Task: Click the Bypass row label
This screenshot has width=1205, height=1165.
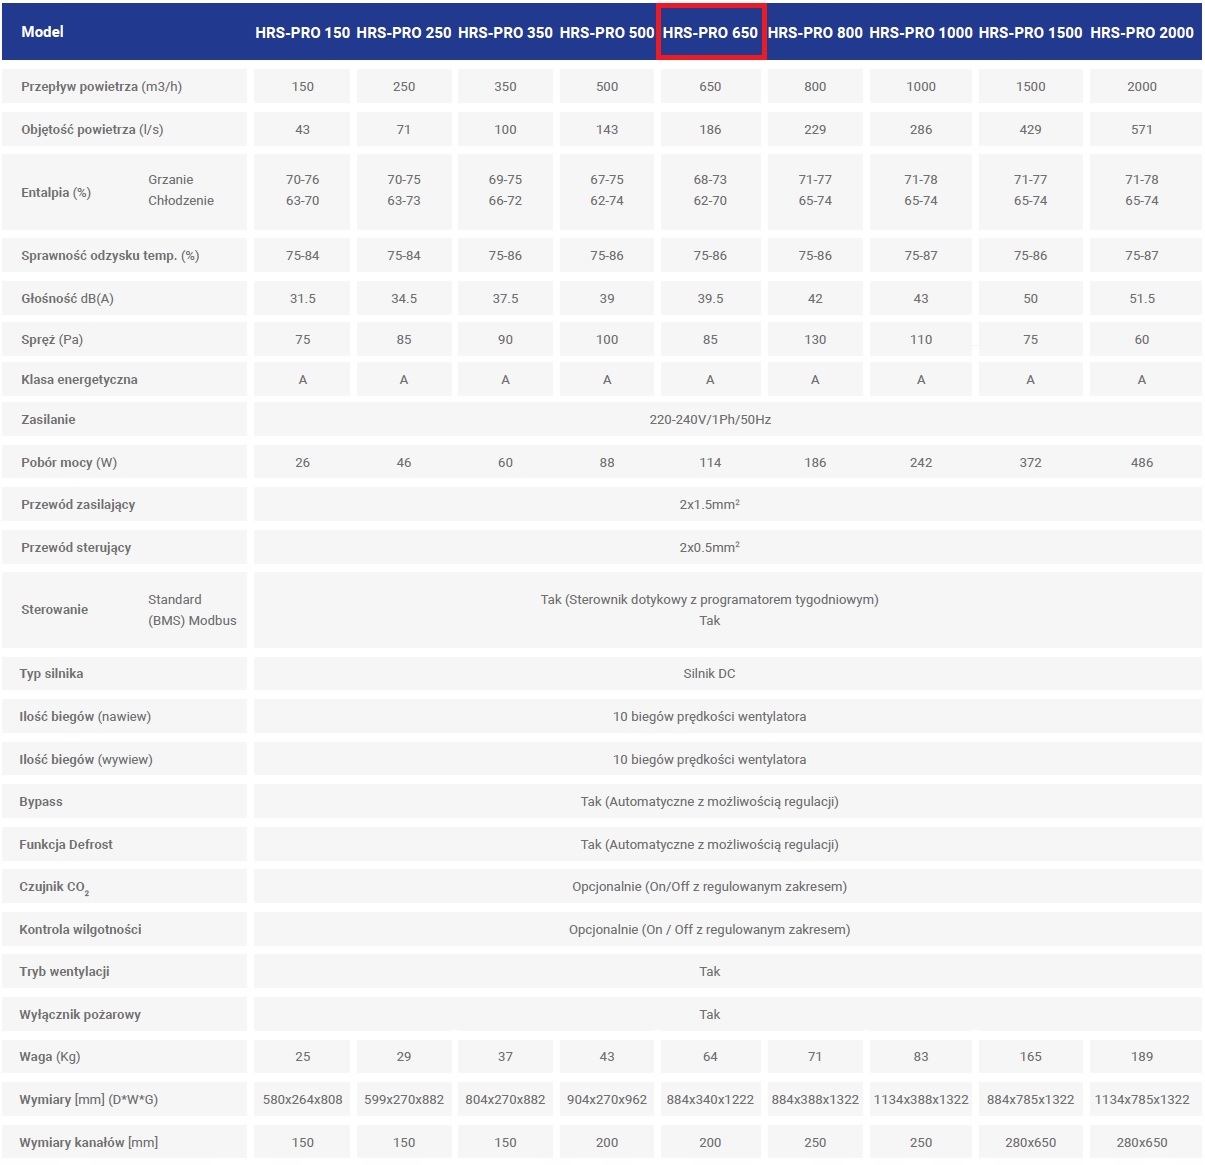Action: point(41,802)
